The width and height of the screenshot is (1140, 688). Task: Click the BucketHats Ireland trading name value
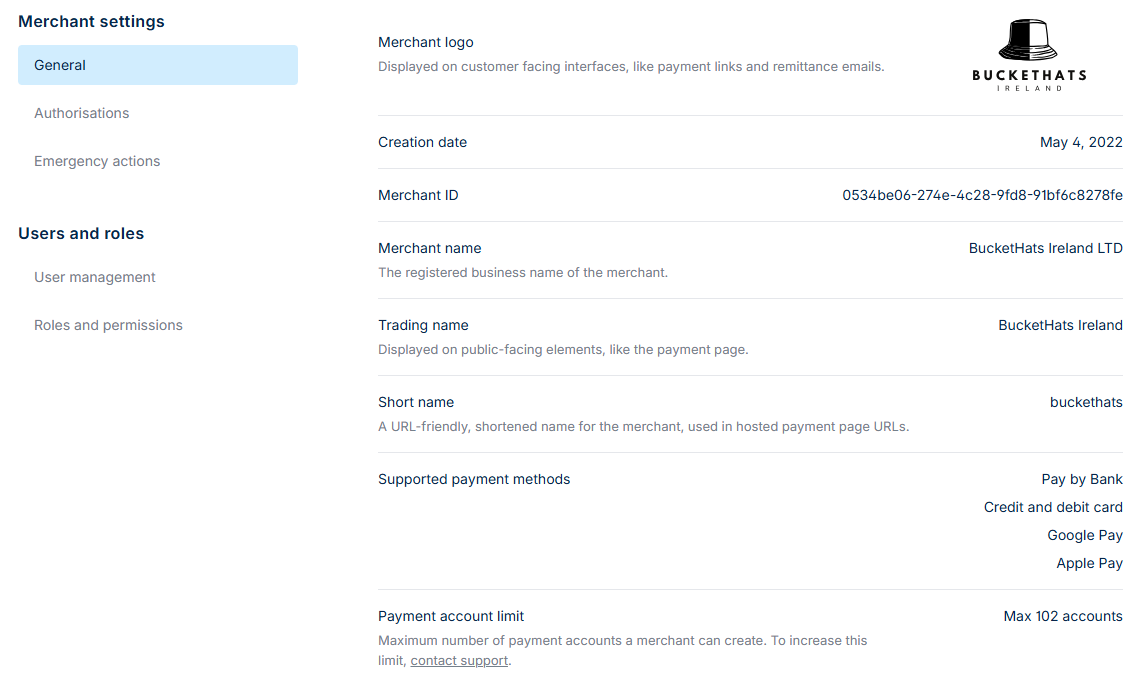(1060, 325)
